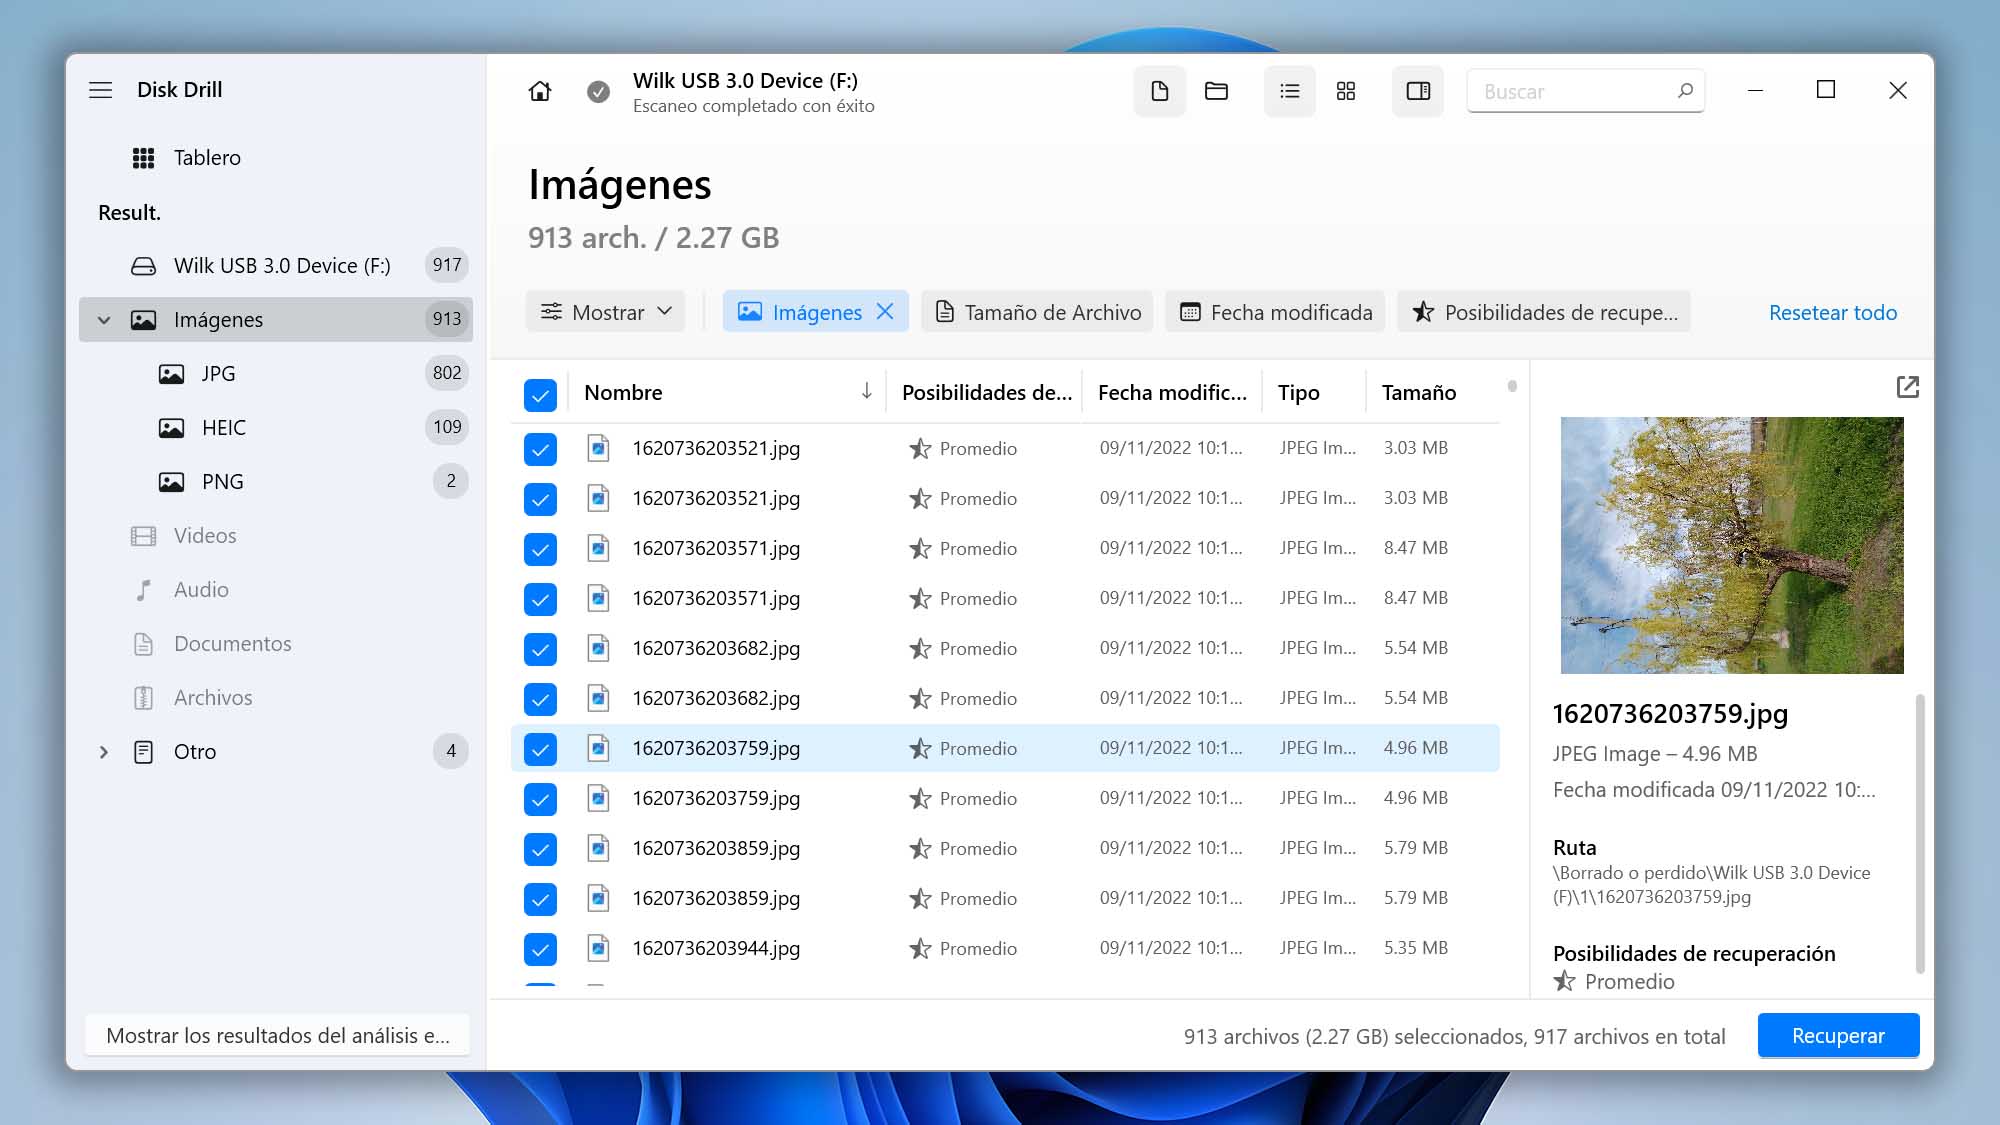Viewport: 2000px width, 1125px height.
Task: Open the Posibilidades de recuperación filter
Action: point(1544,312)
